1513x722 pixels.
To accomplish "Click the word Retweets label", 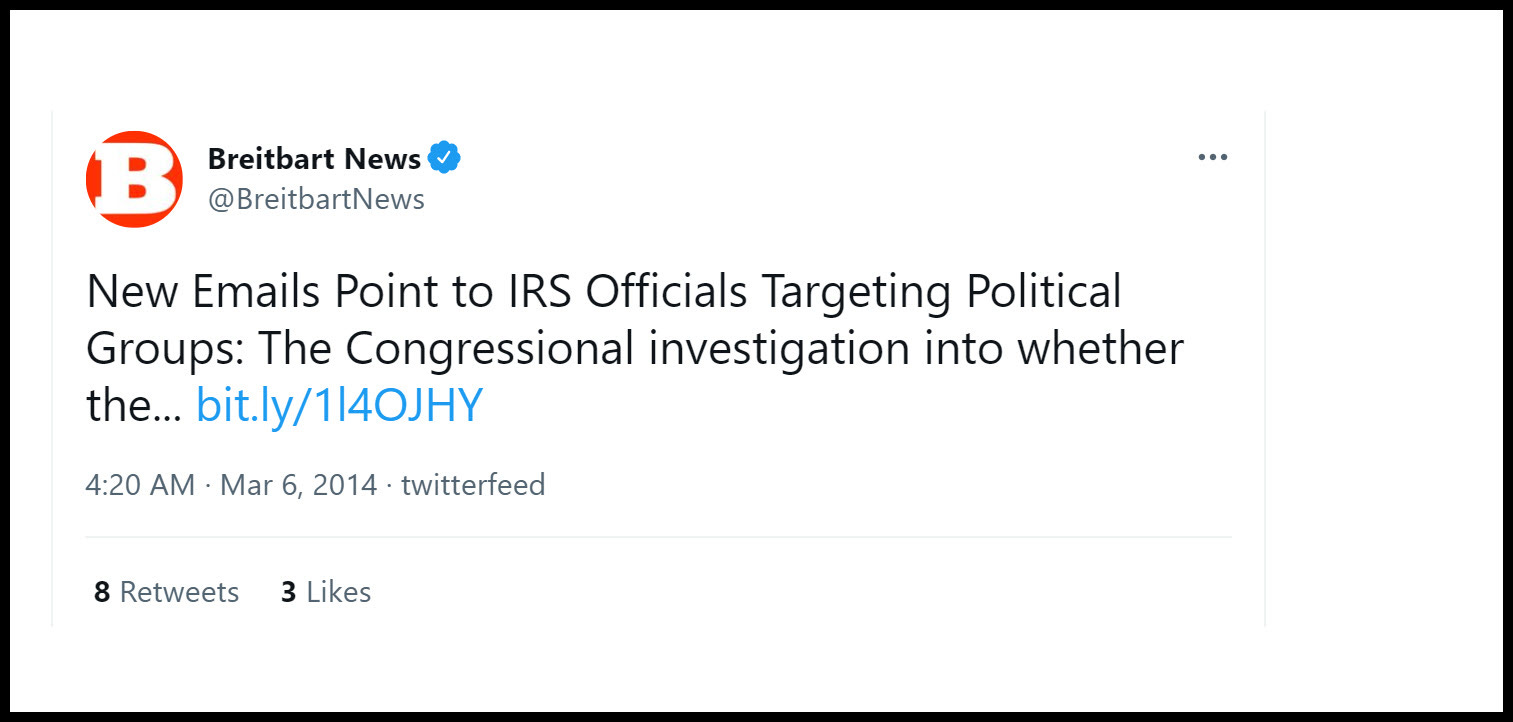I will [x=180, y=592].
